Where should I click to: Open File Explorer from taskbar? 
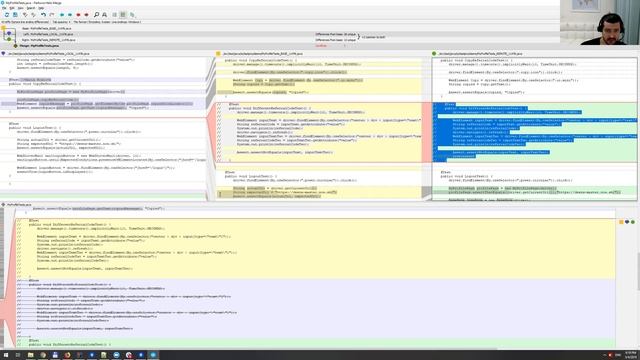point(30,355)
